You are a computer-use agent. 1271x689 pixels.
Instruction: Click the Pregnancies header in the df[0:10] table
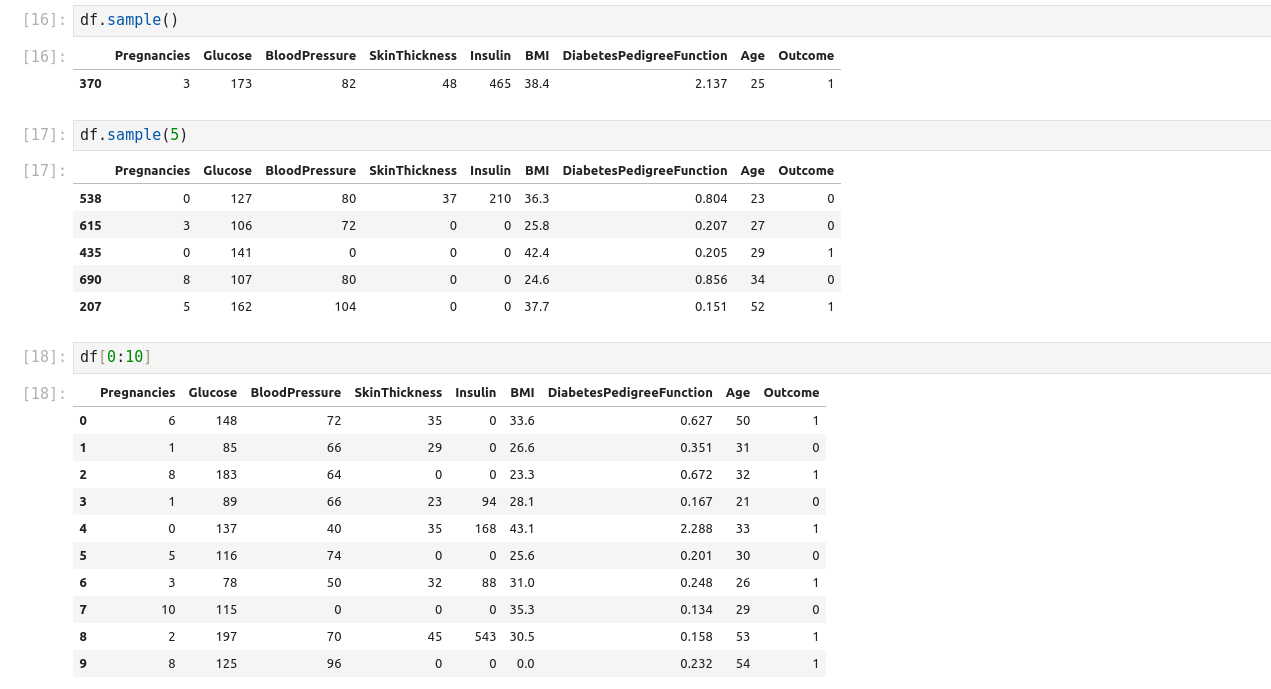pos(138,393)
